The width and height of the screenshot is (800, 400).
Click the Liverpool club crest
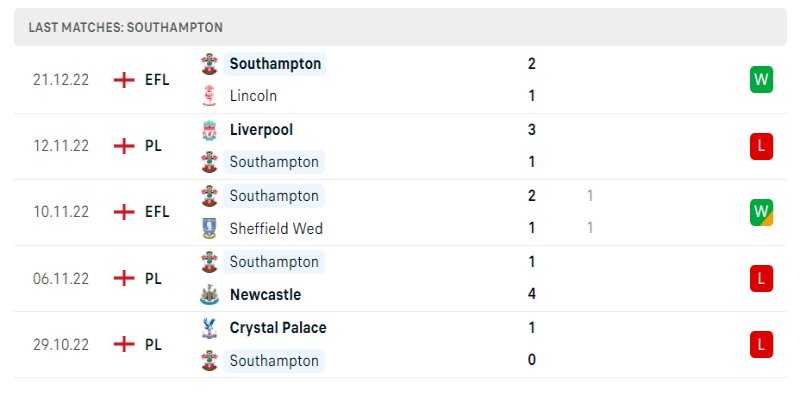[209, 130]
